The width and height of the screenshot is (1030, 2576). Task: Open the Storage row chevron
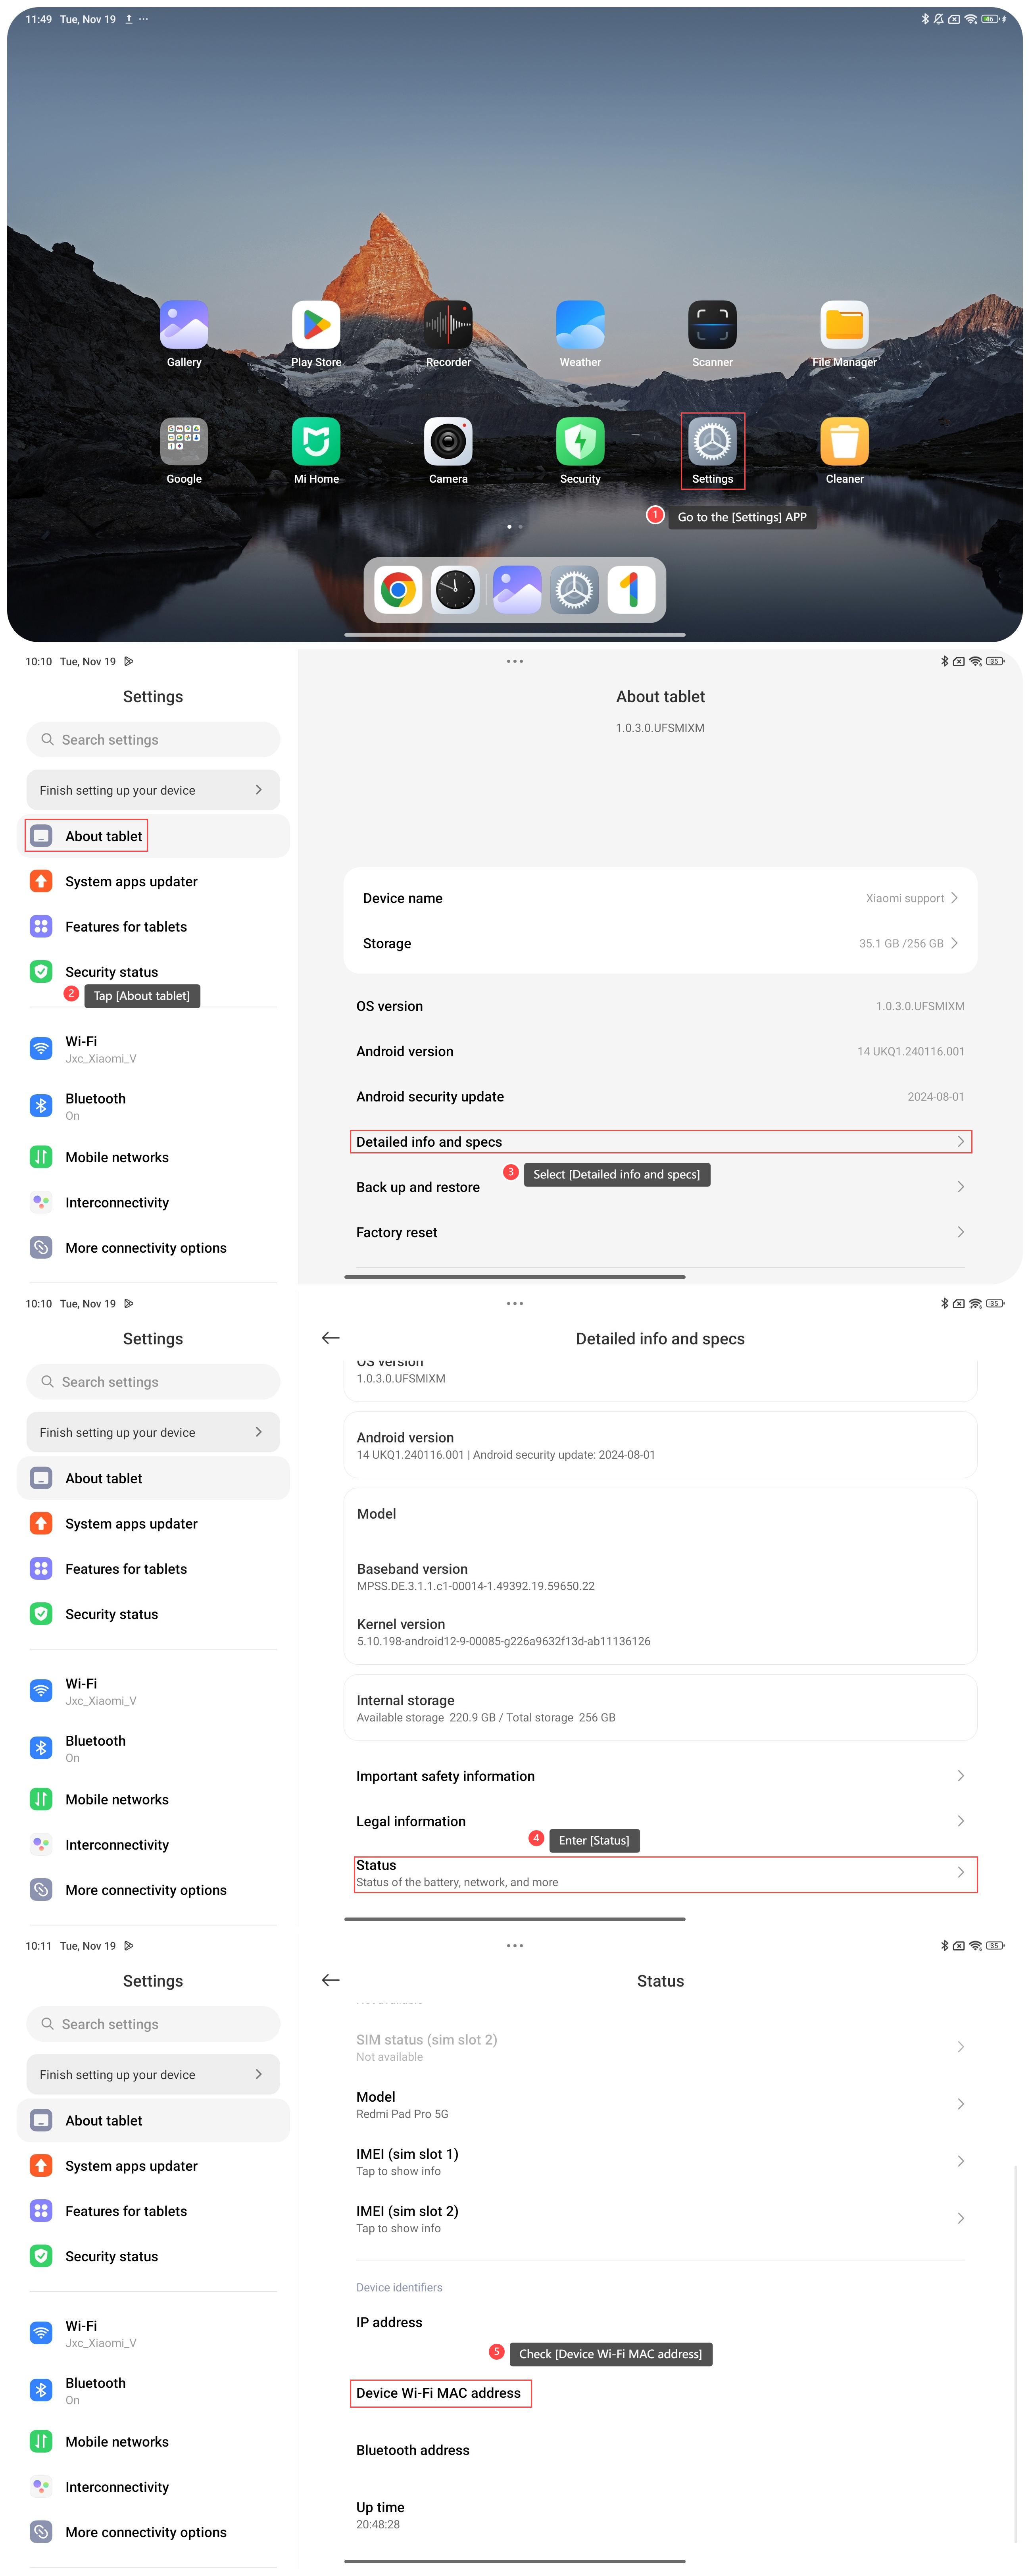[x=954, y=943]
